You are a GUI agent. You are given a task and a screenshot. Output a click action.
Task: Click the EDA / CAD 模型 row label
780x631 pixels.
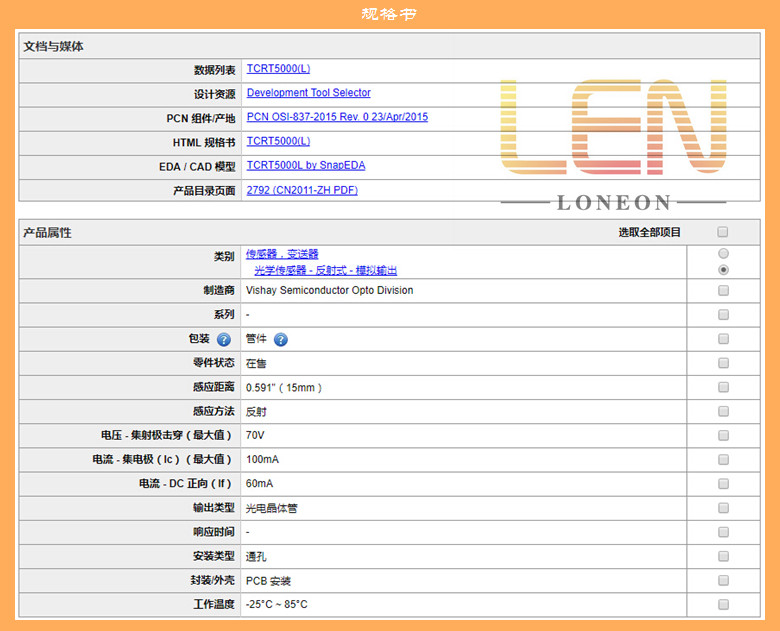click(x=197, y=167)
